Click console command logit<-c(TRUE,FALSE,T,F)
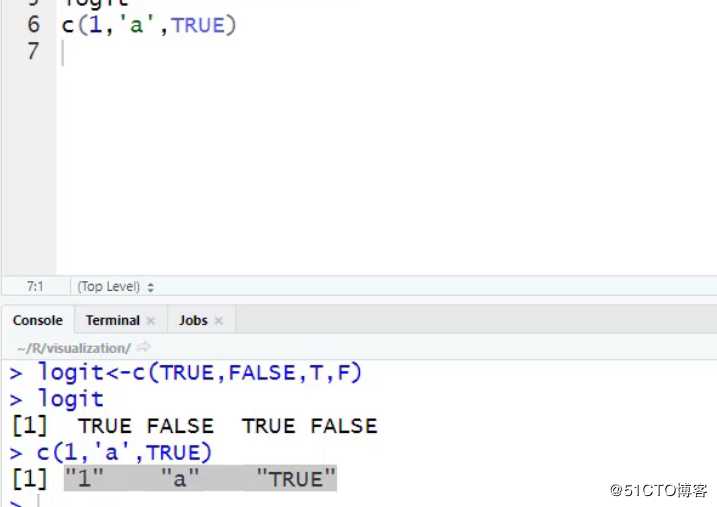Image resolution: width=717 pixels, height=507 pixels. tap(199, 373)
